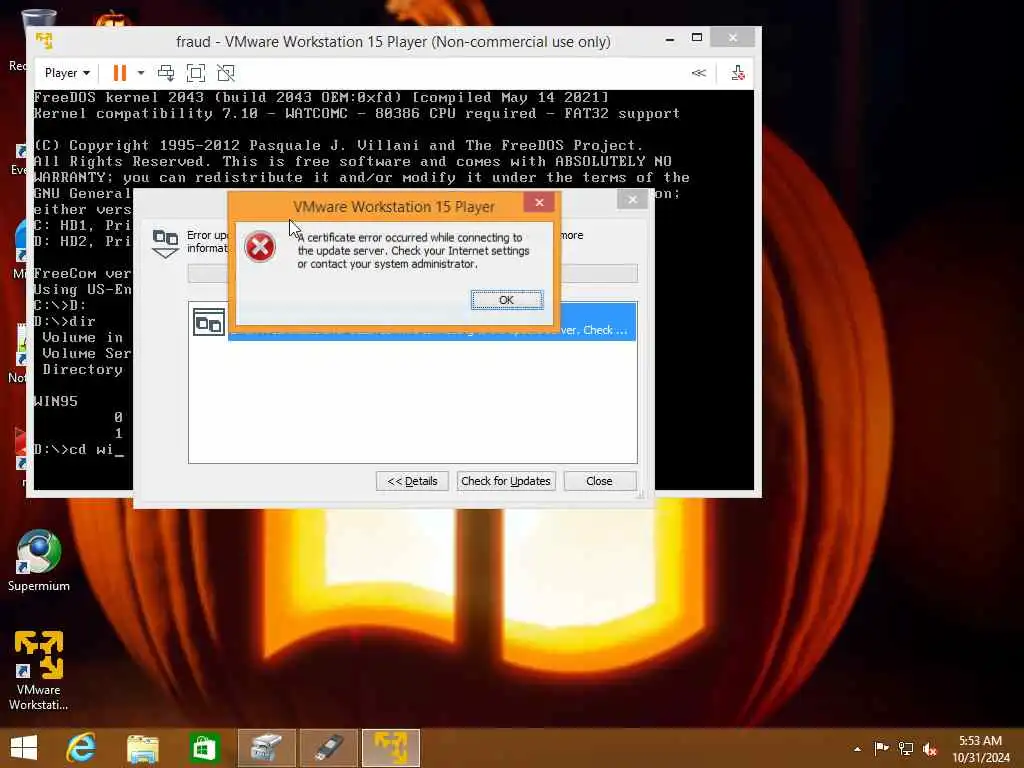The height and width of the screenshot is (768, 1024).
Task: Click the 'D:\>cd wi_' command prompt line
Action: (x=78, y=449)
